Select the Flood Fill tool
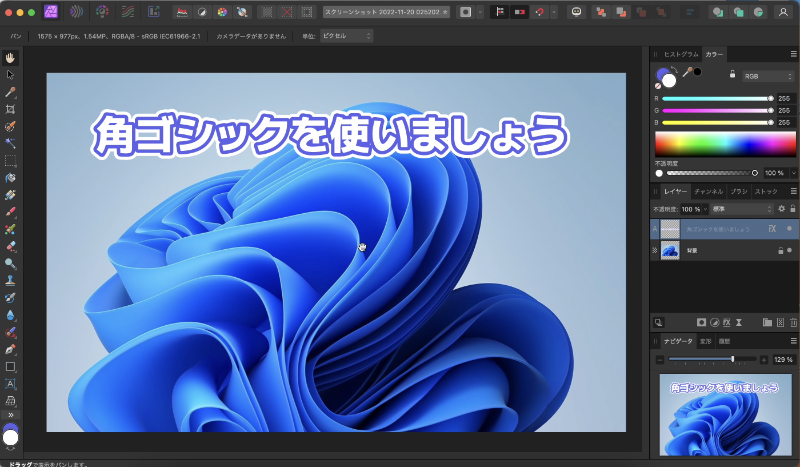 (x=10, y=178)
